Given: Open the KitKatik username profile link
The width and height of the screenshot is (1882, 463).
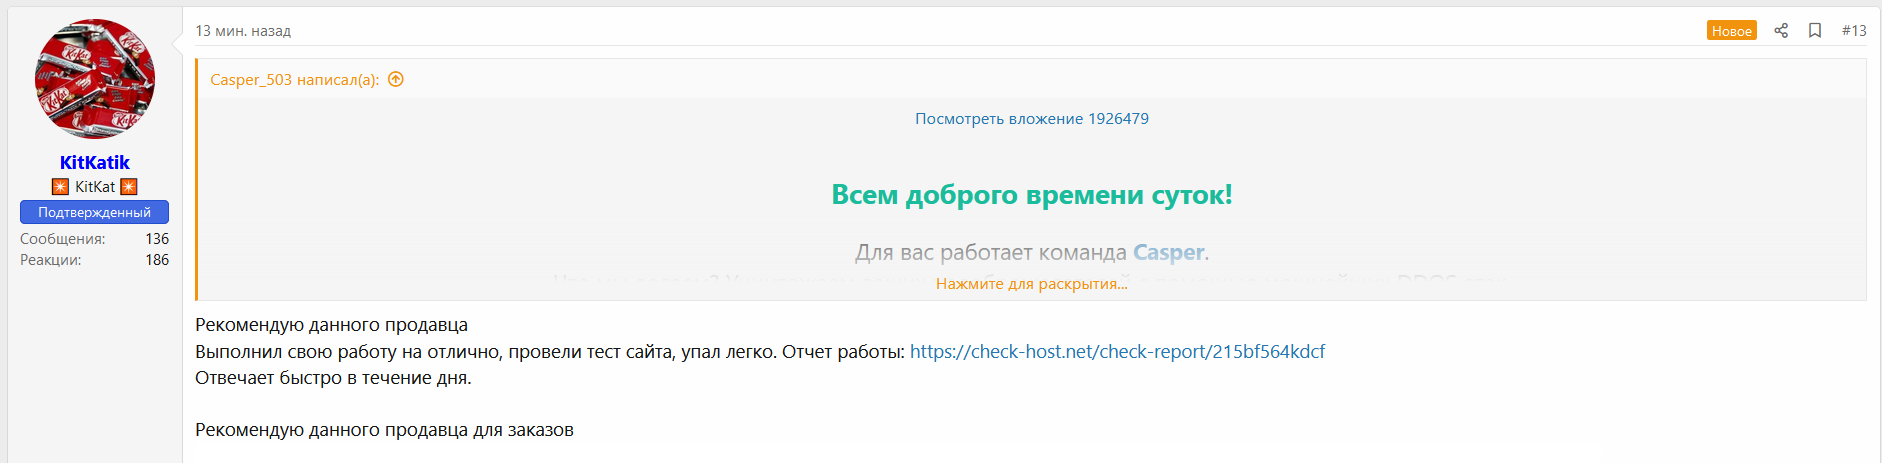Looking at the screenshot, I should pyautogui.click(x=95, y=162).
